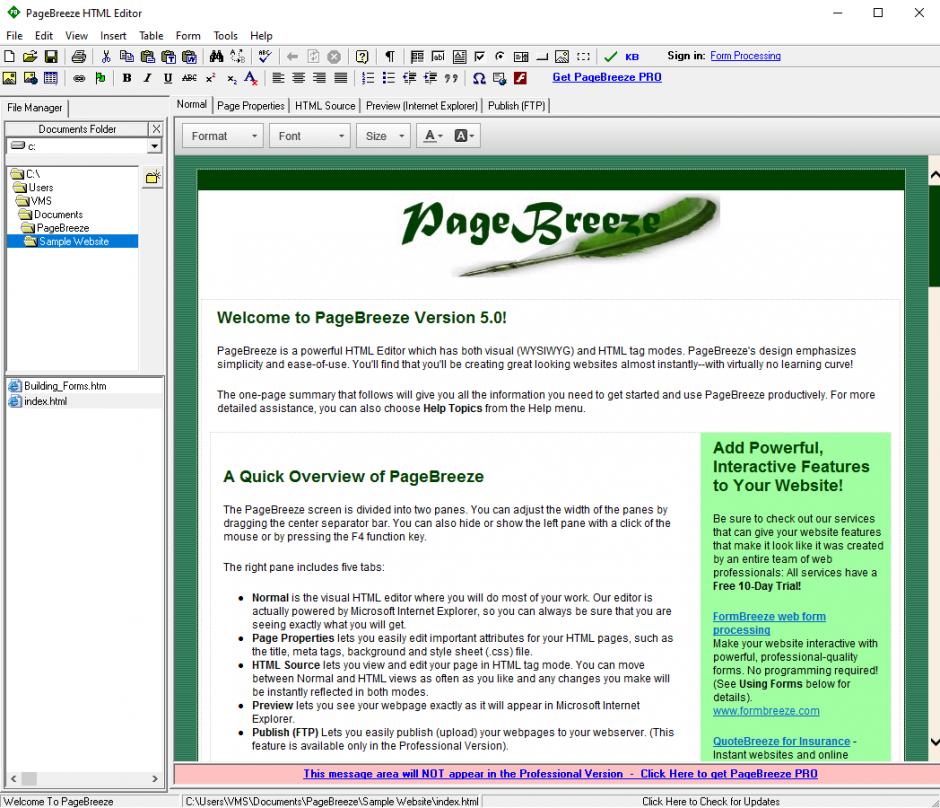Open the Insert menu

pyautogui.click(x=113, y=36)
